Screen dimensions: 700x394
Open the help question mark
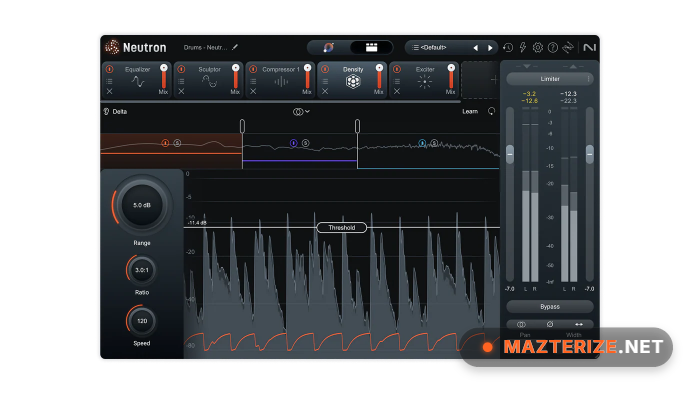coord(553,47)
